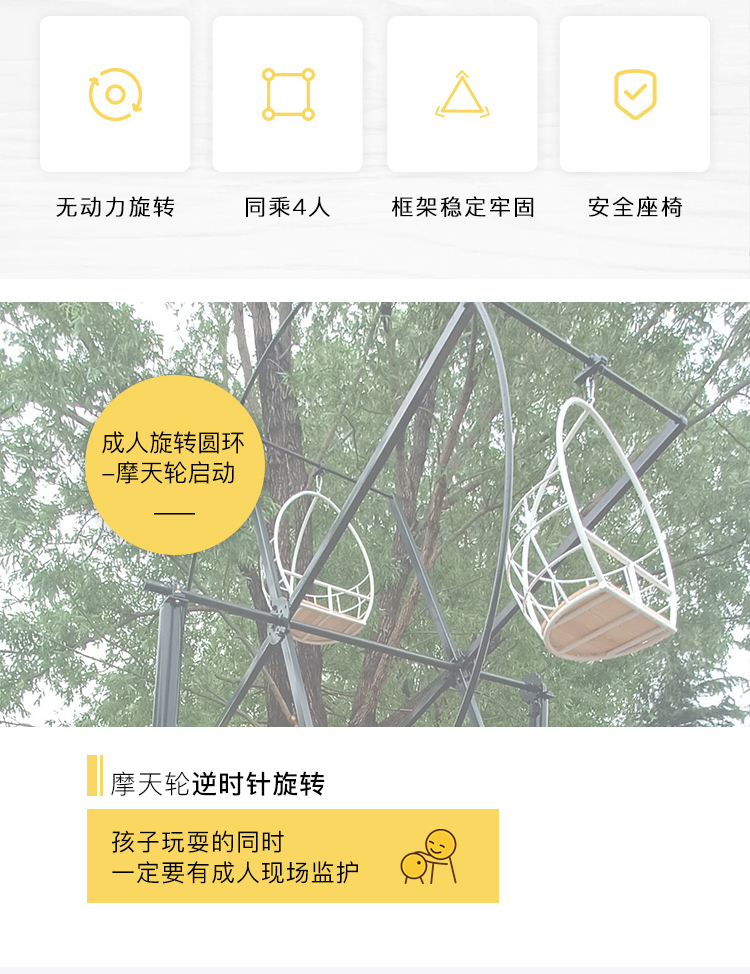Click the yellow double-bar heading marker
Screen dimensions: 750x974
pos(95,775)
